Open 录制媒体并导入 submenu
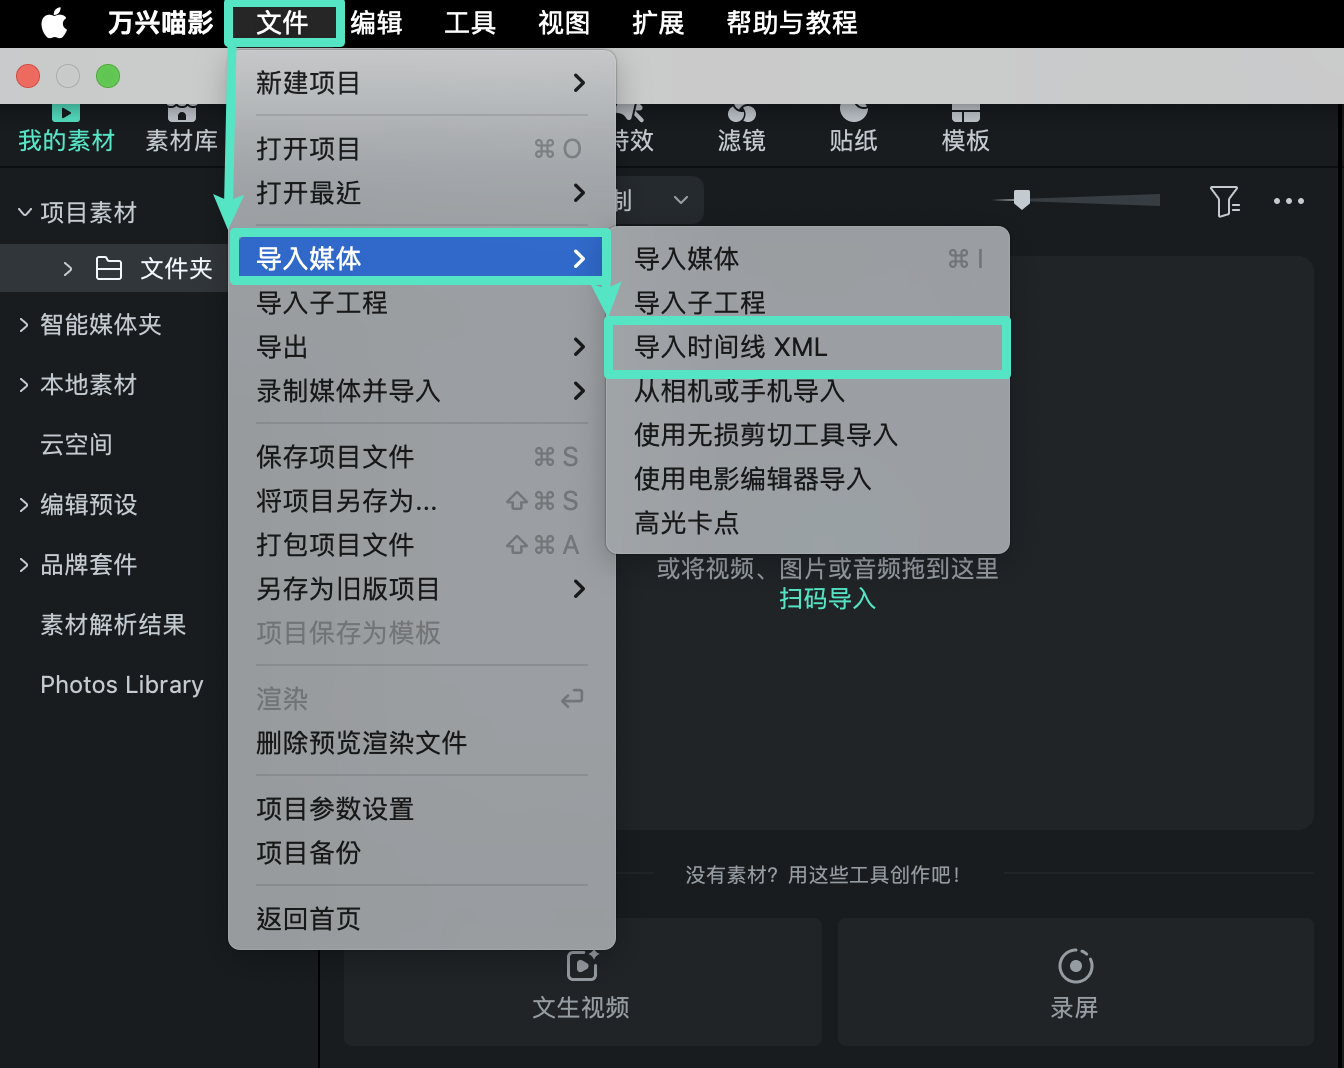 coord(422,391)
